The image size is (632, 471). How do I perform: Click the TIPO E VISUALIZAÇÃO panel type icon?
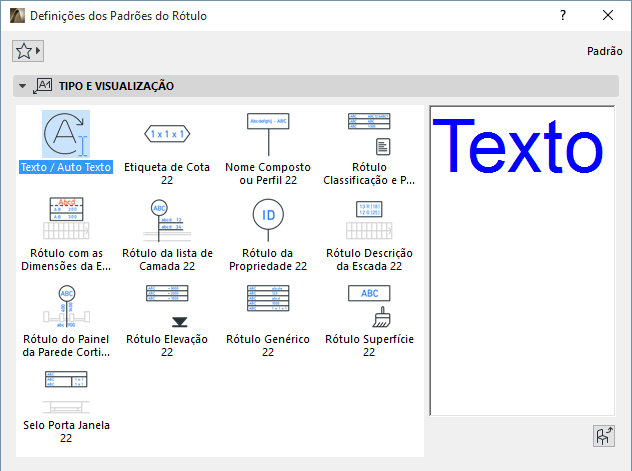tap(43, 86)
